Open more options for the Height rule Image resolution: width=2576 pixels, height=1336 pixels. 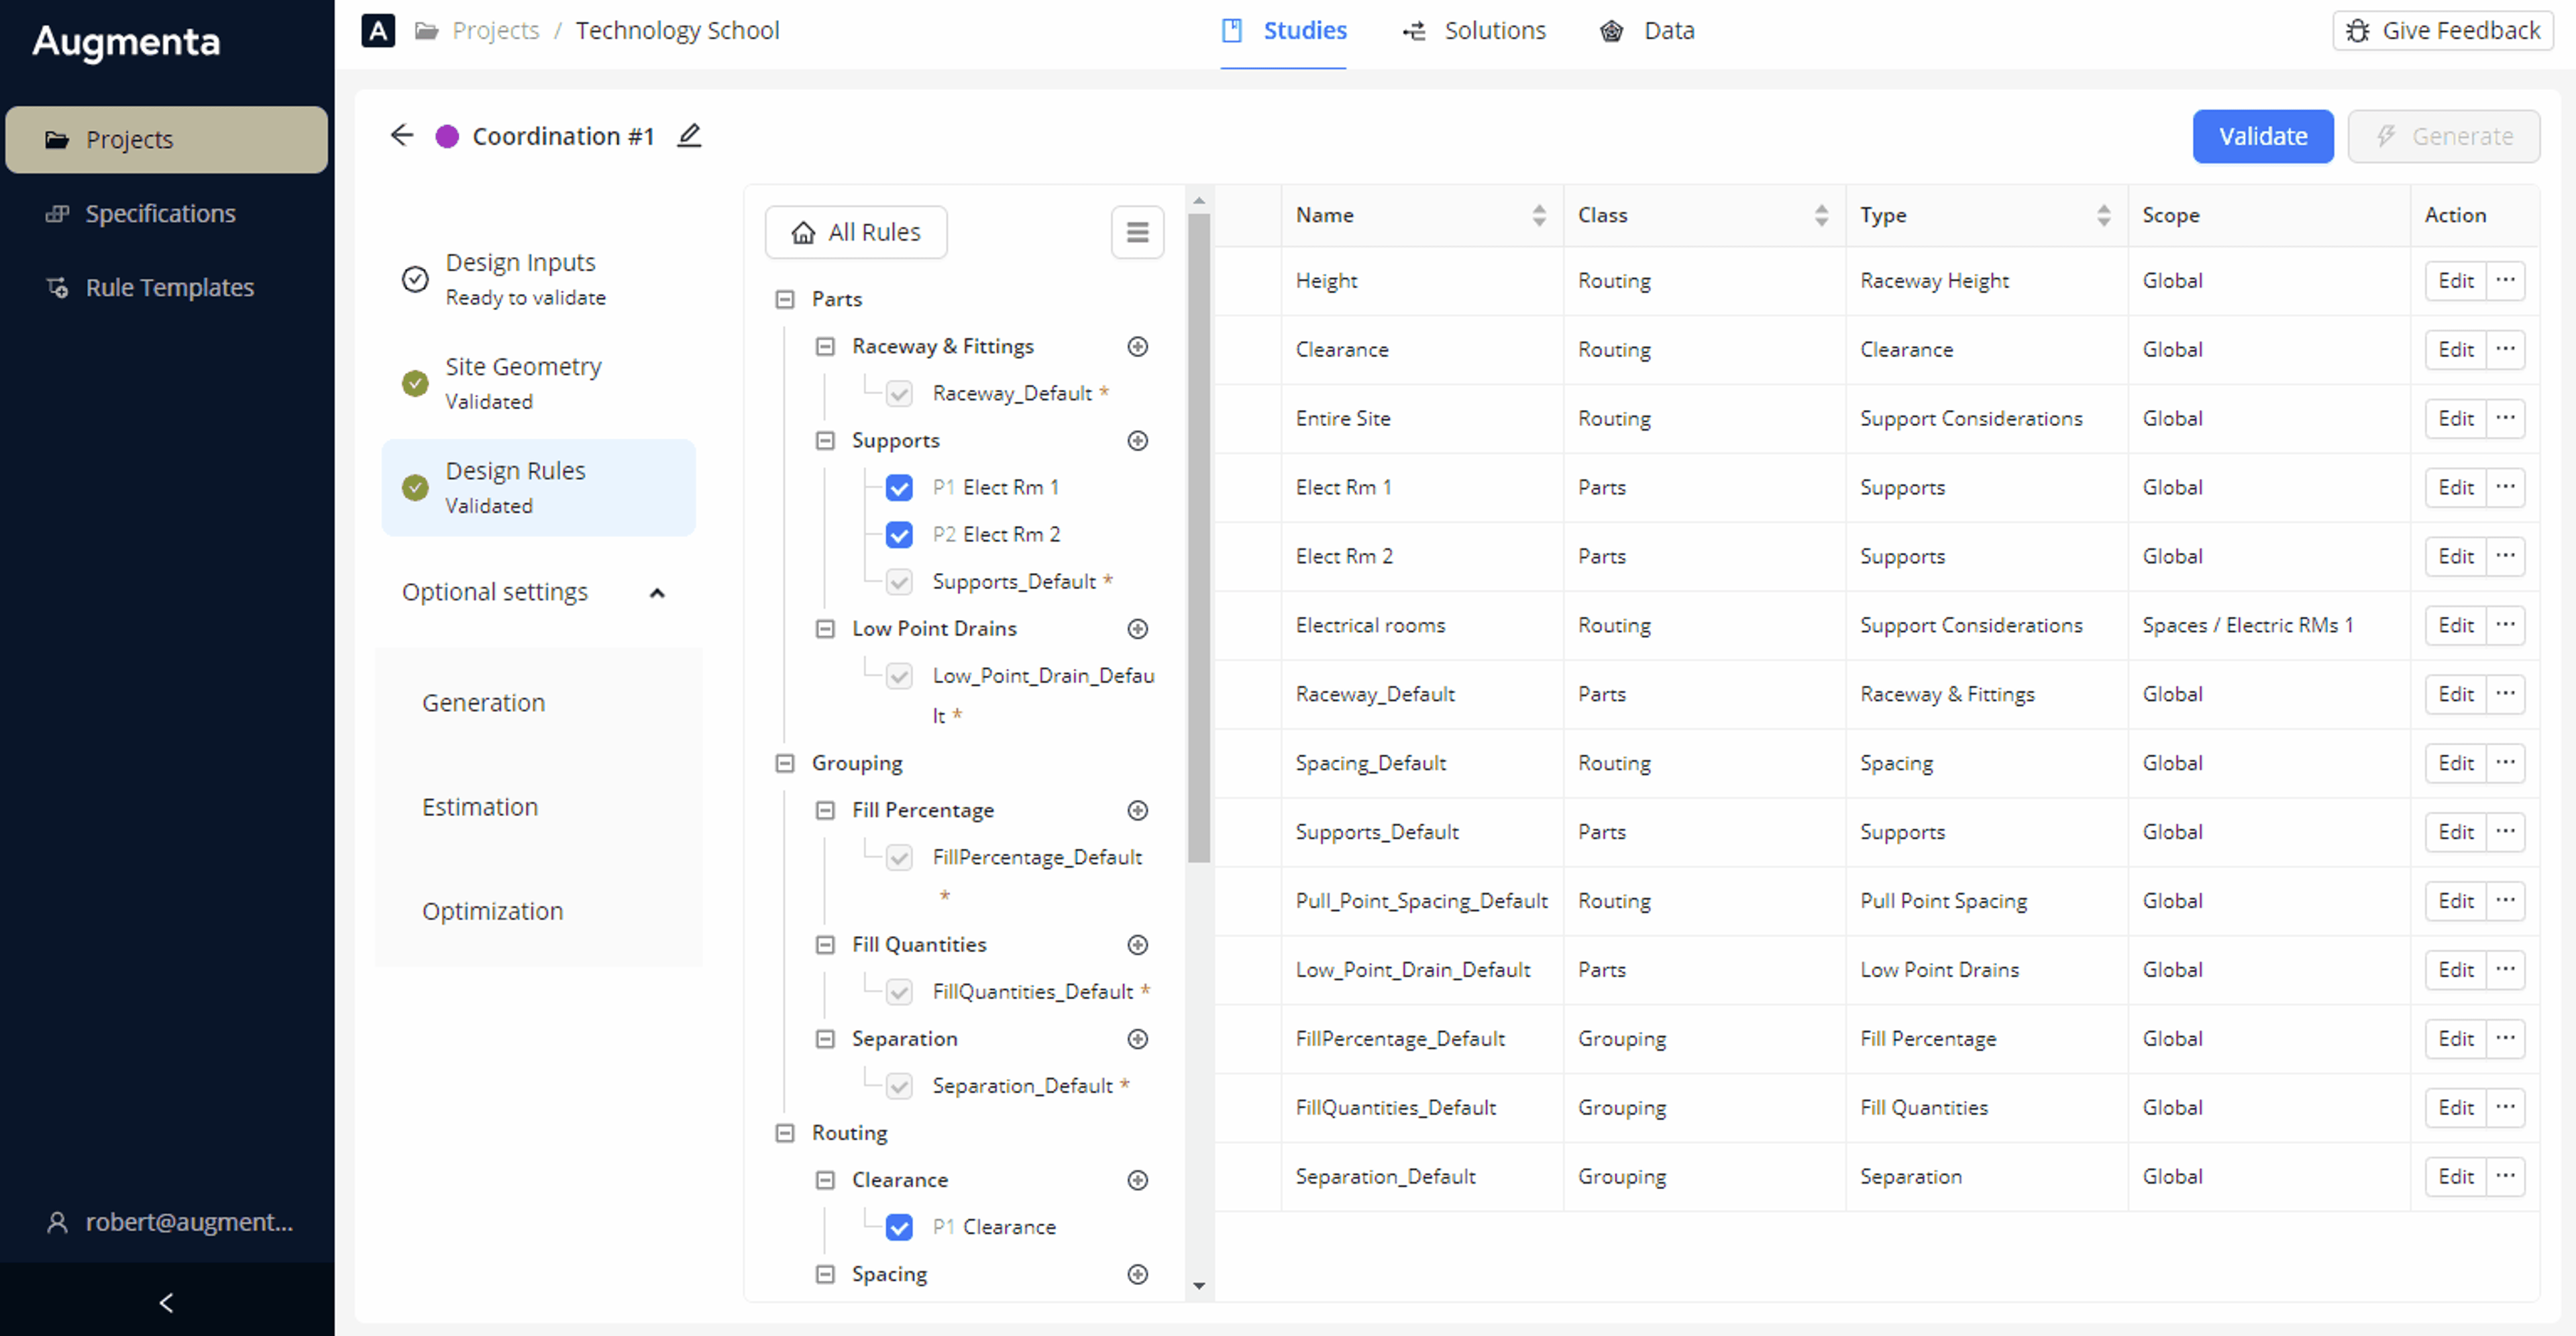pos(2505,280)
